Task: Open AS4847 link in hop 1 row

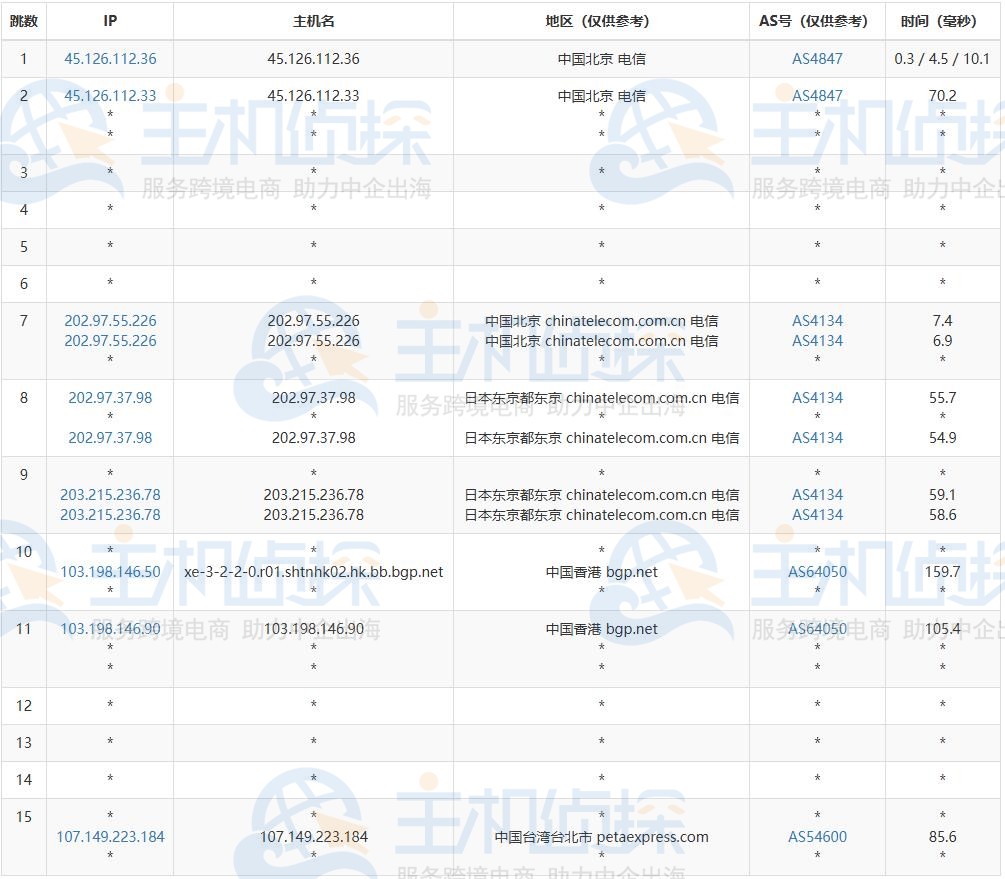Action: (817, 59)
